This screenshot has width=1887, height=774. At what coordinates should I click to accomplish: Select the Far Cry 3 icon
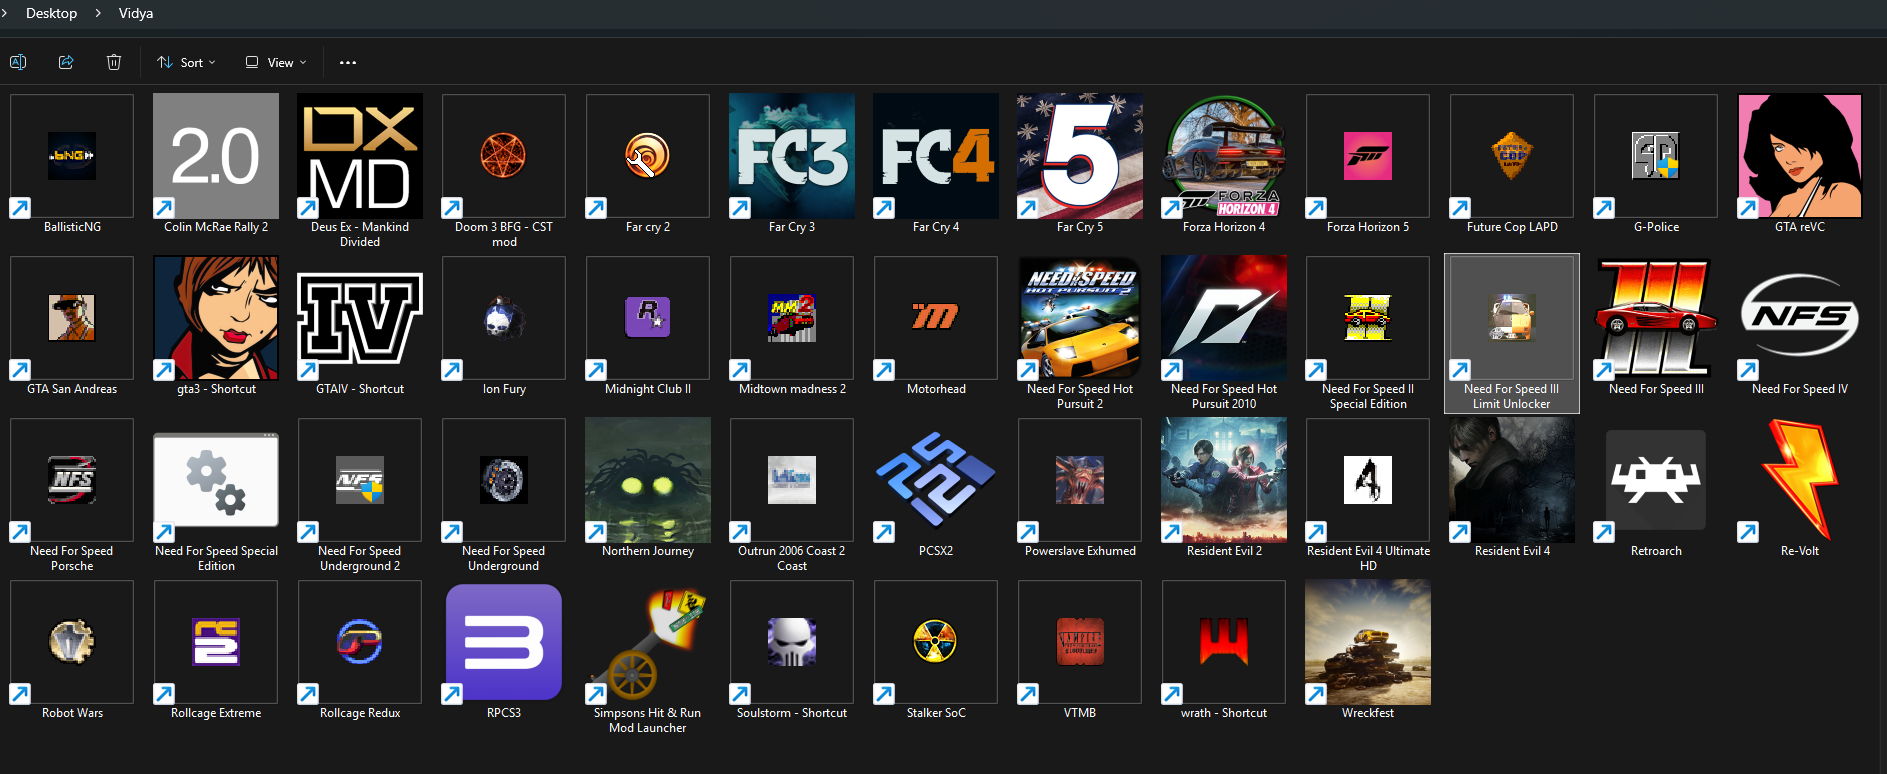point(792,156)
